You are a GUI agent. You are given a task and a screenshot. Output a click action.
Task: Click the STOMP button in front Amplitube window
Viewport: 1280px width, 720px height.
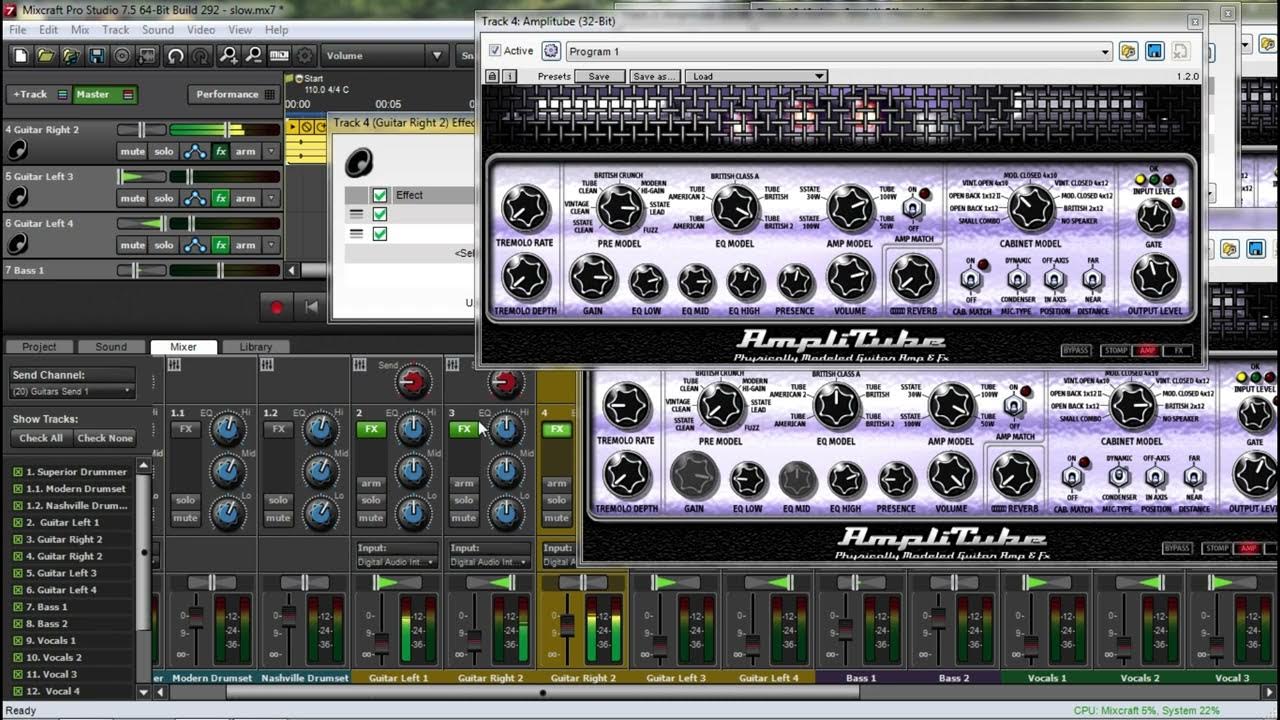pyautogui.click(x=1115, y=351)
